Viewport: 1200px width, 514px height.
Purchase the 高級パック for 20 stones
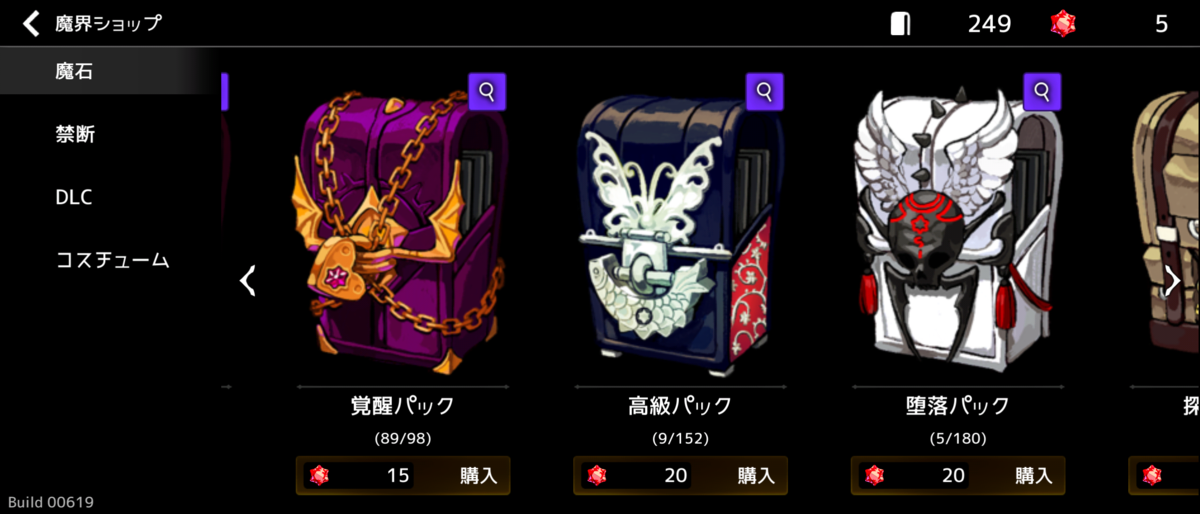(x=680, y=476)
